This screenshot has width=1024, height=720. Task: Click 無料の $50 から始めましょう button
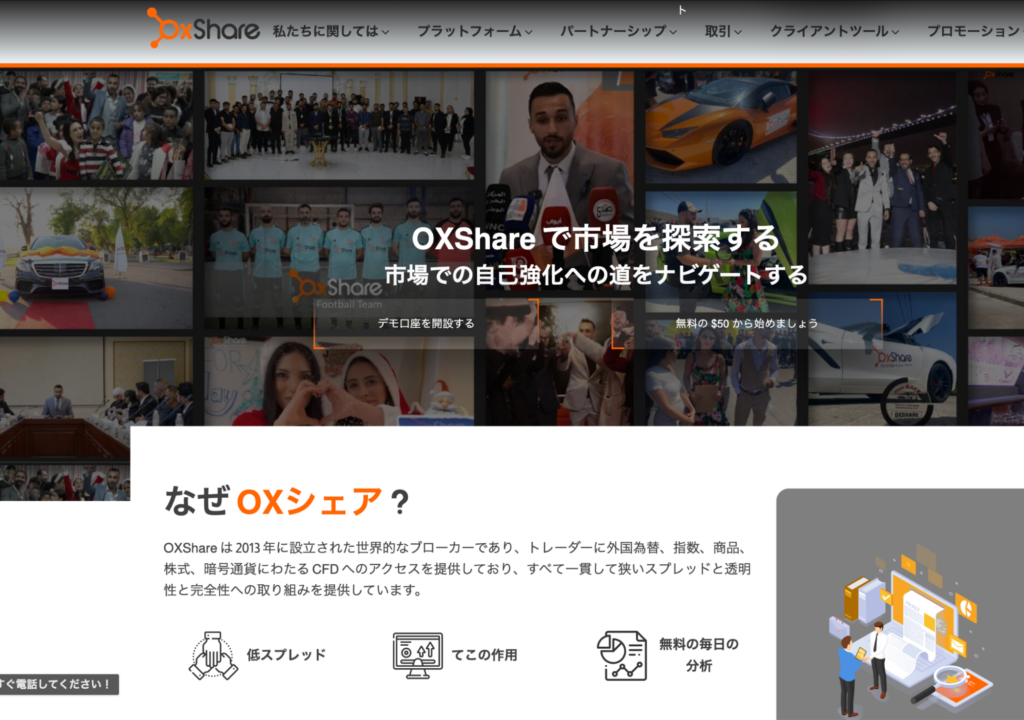tap(746, 323)
